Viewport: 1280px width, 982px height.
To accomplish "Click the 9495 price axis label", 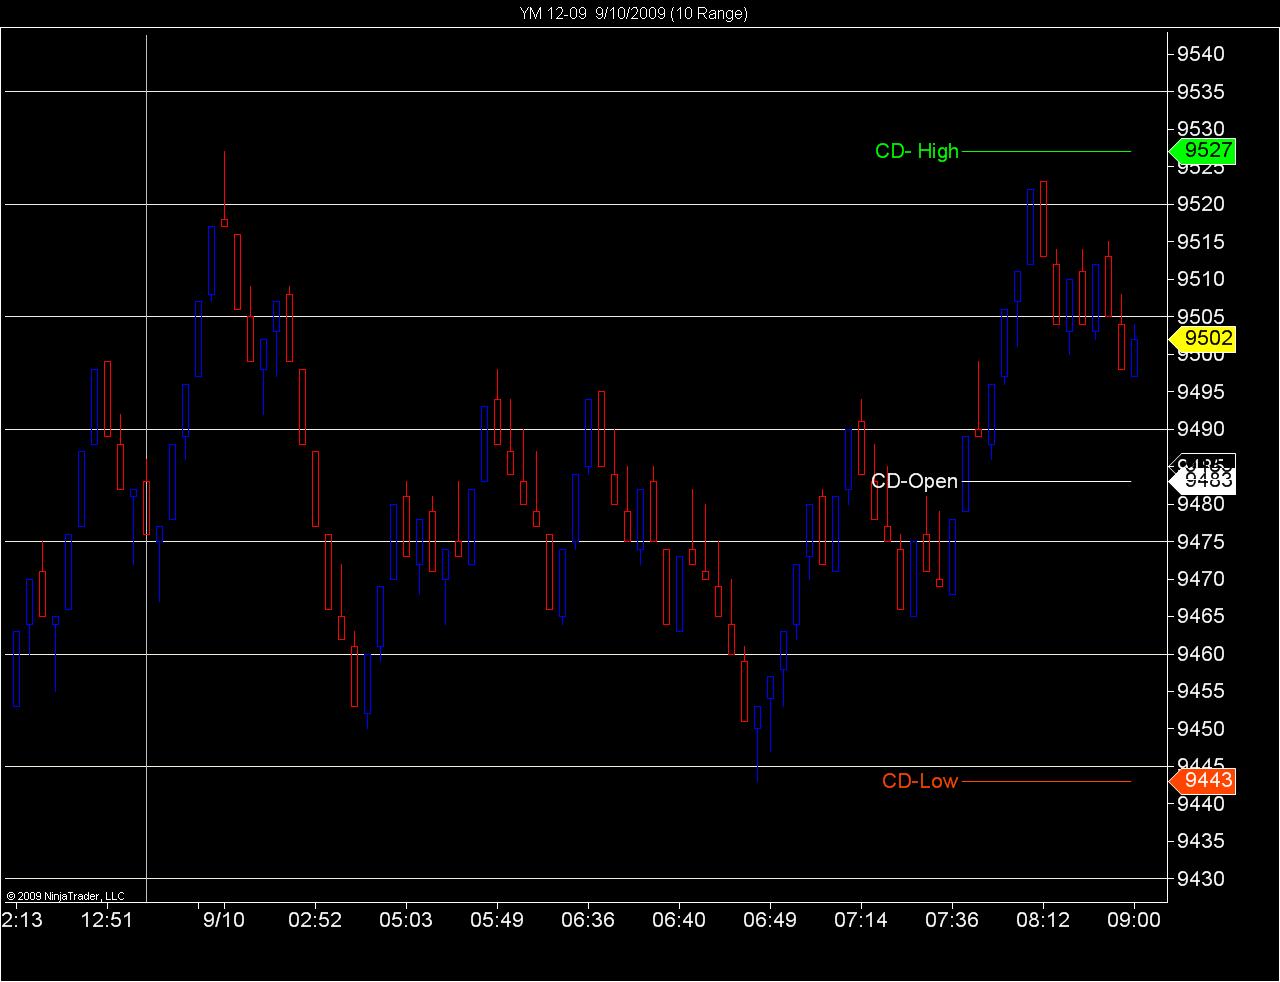I will pos(1201,392).
